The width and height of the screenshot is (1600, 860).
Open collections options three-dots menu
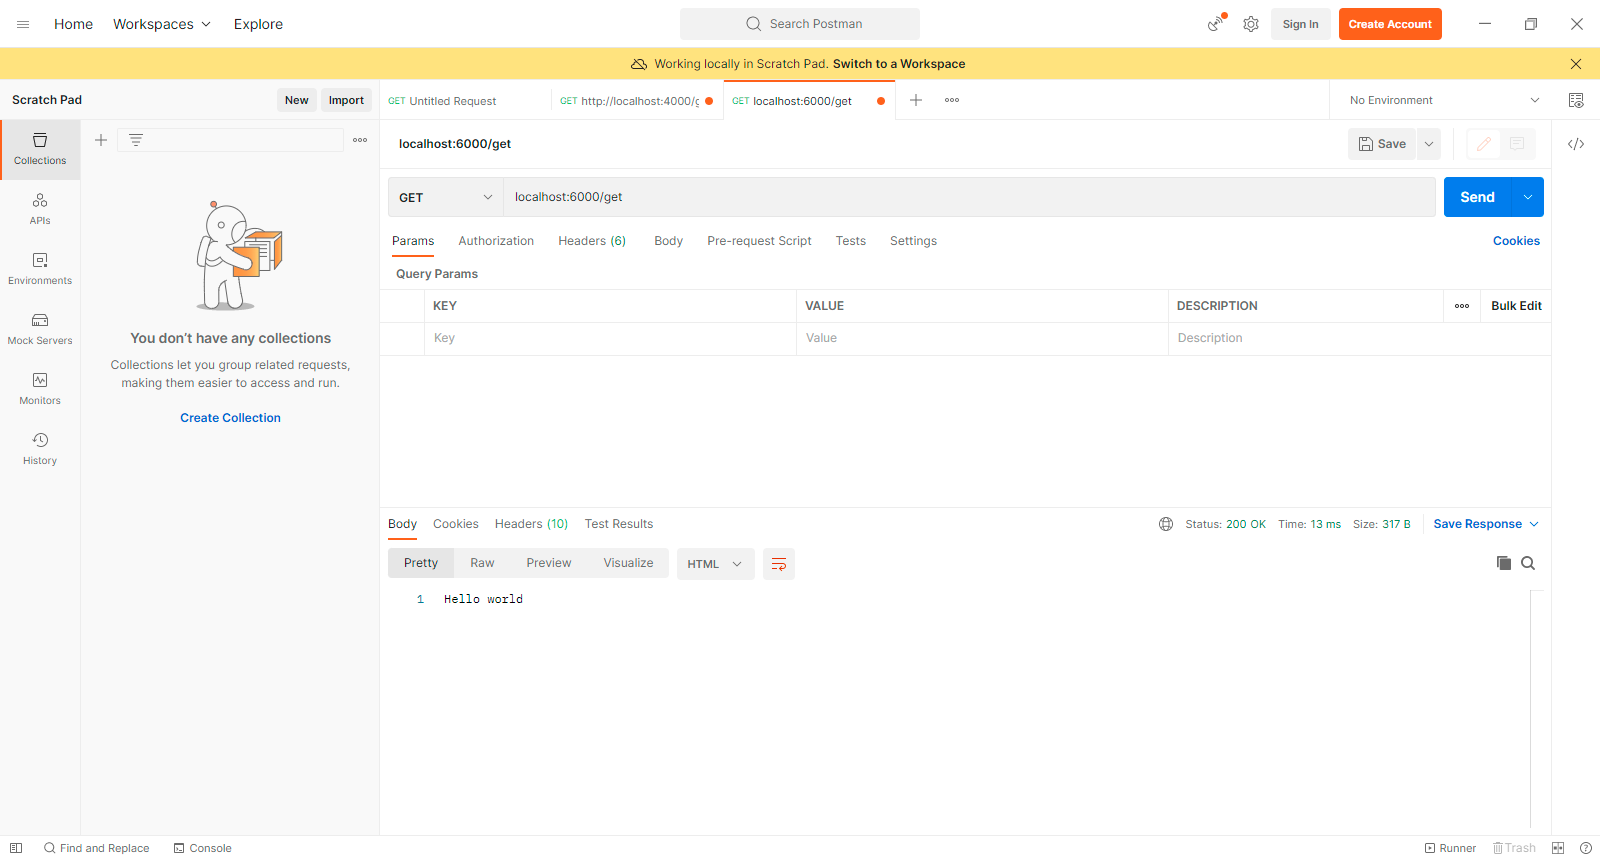360,140
